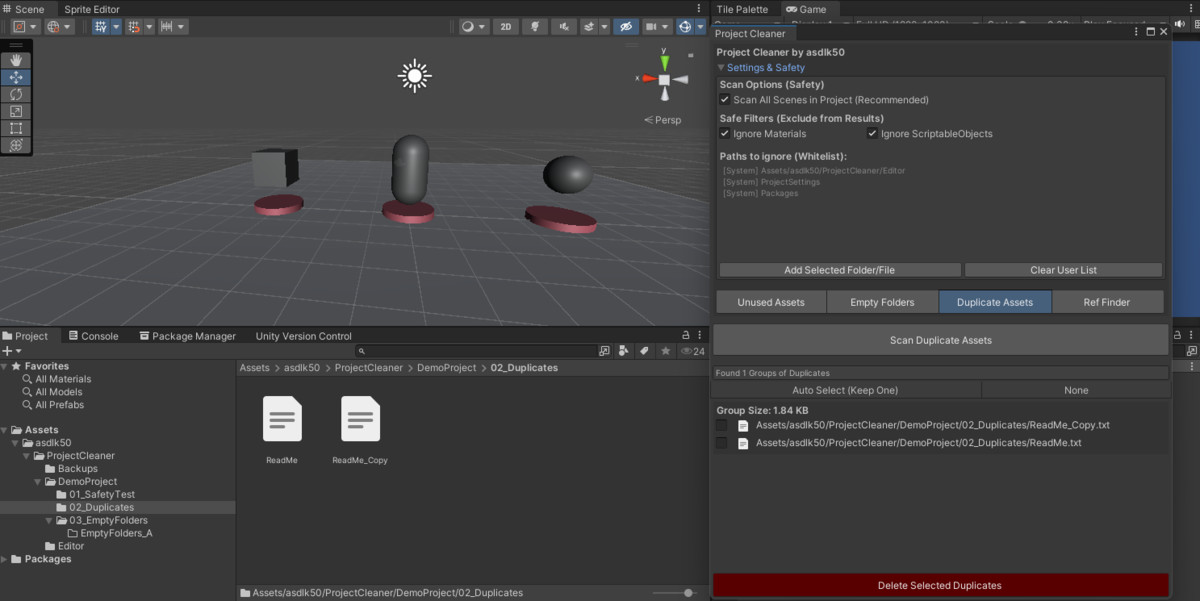Select the Move tool in Scene toolbar
The image size is (1200, 601).
[16, 77]
